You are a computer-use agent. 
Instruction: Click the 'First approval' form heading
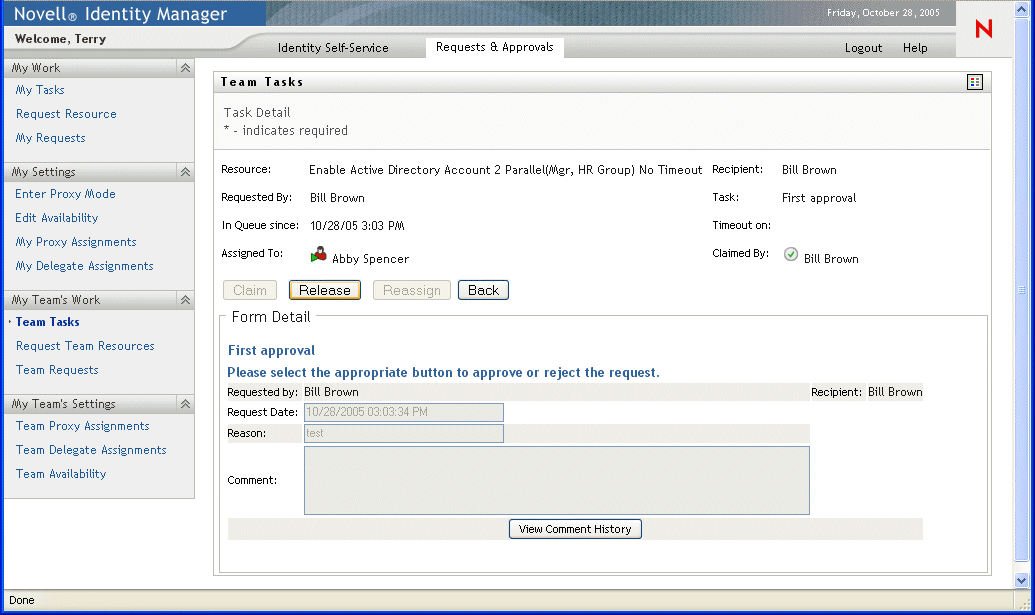click(x=271, y=350)
